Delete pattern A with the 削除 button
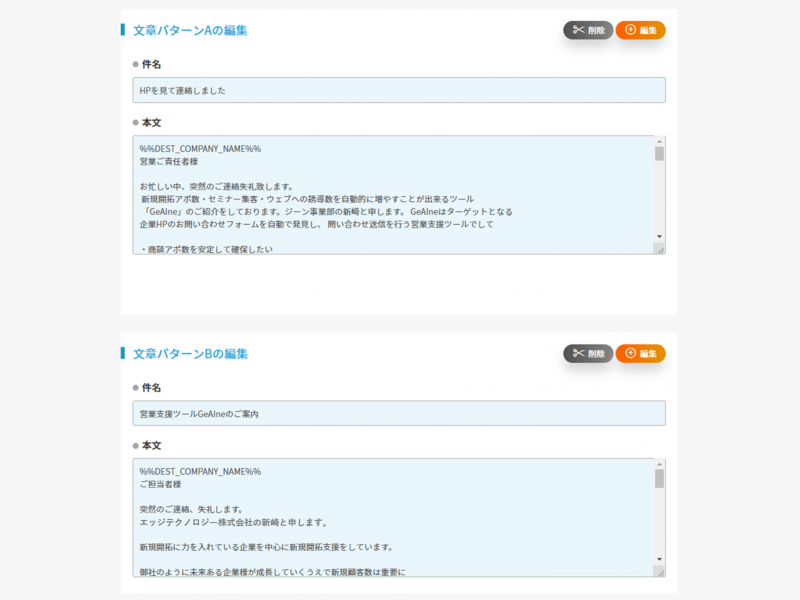The height and width of the screenshot is (600, 800). [588, 30]
